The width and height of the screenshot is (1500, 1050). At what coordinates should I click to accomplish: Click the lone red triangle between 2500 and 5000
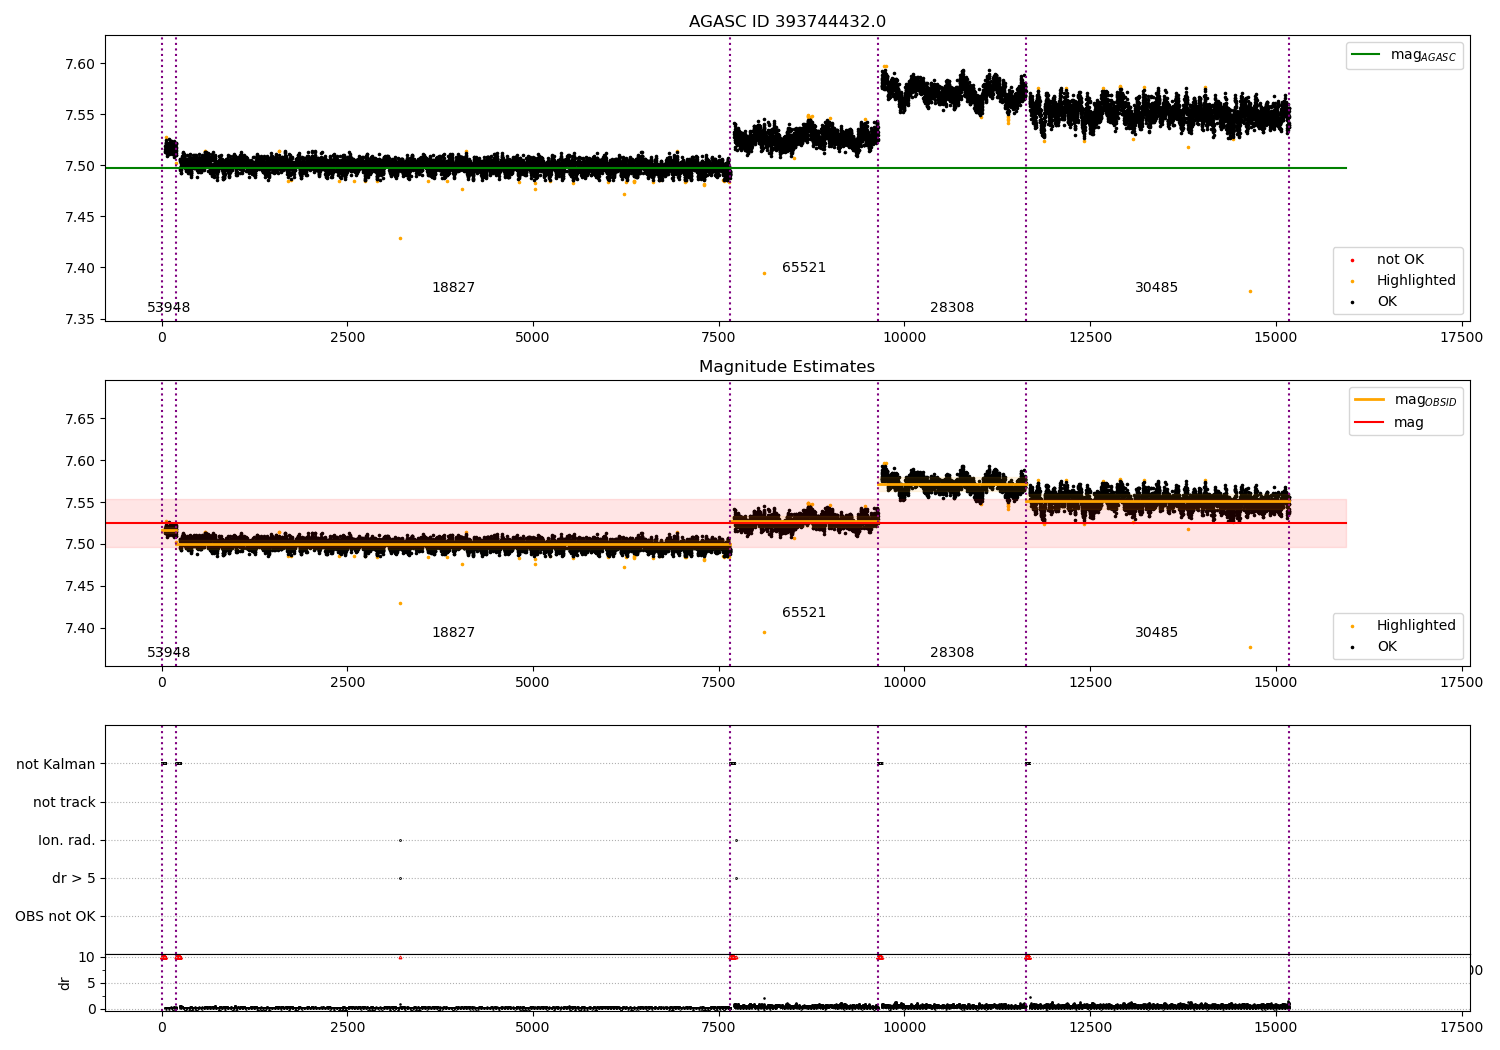(400, 957)
